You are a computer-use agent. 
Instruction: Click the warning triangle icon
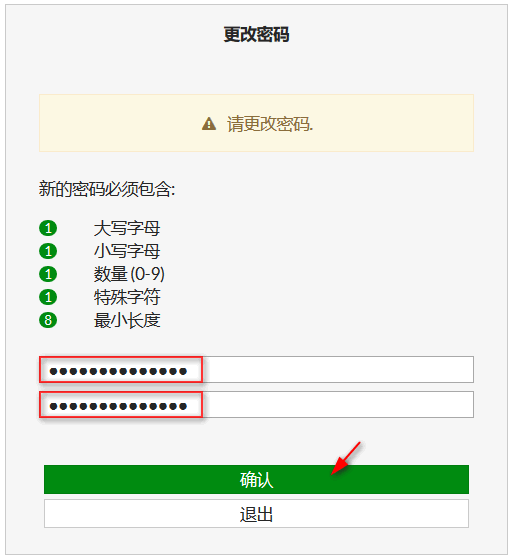pos(209,124)
